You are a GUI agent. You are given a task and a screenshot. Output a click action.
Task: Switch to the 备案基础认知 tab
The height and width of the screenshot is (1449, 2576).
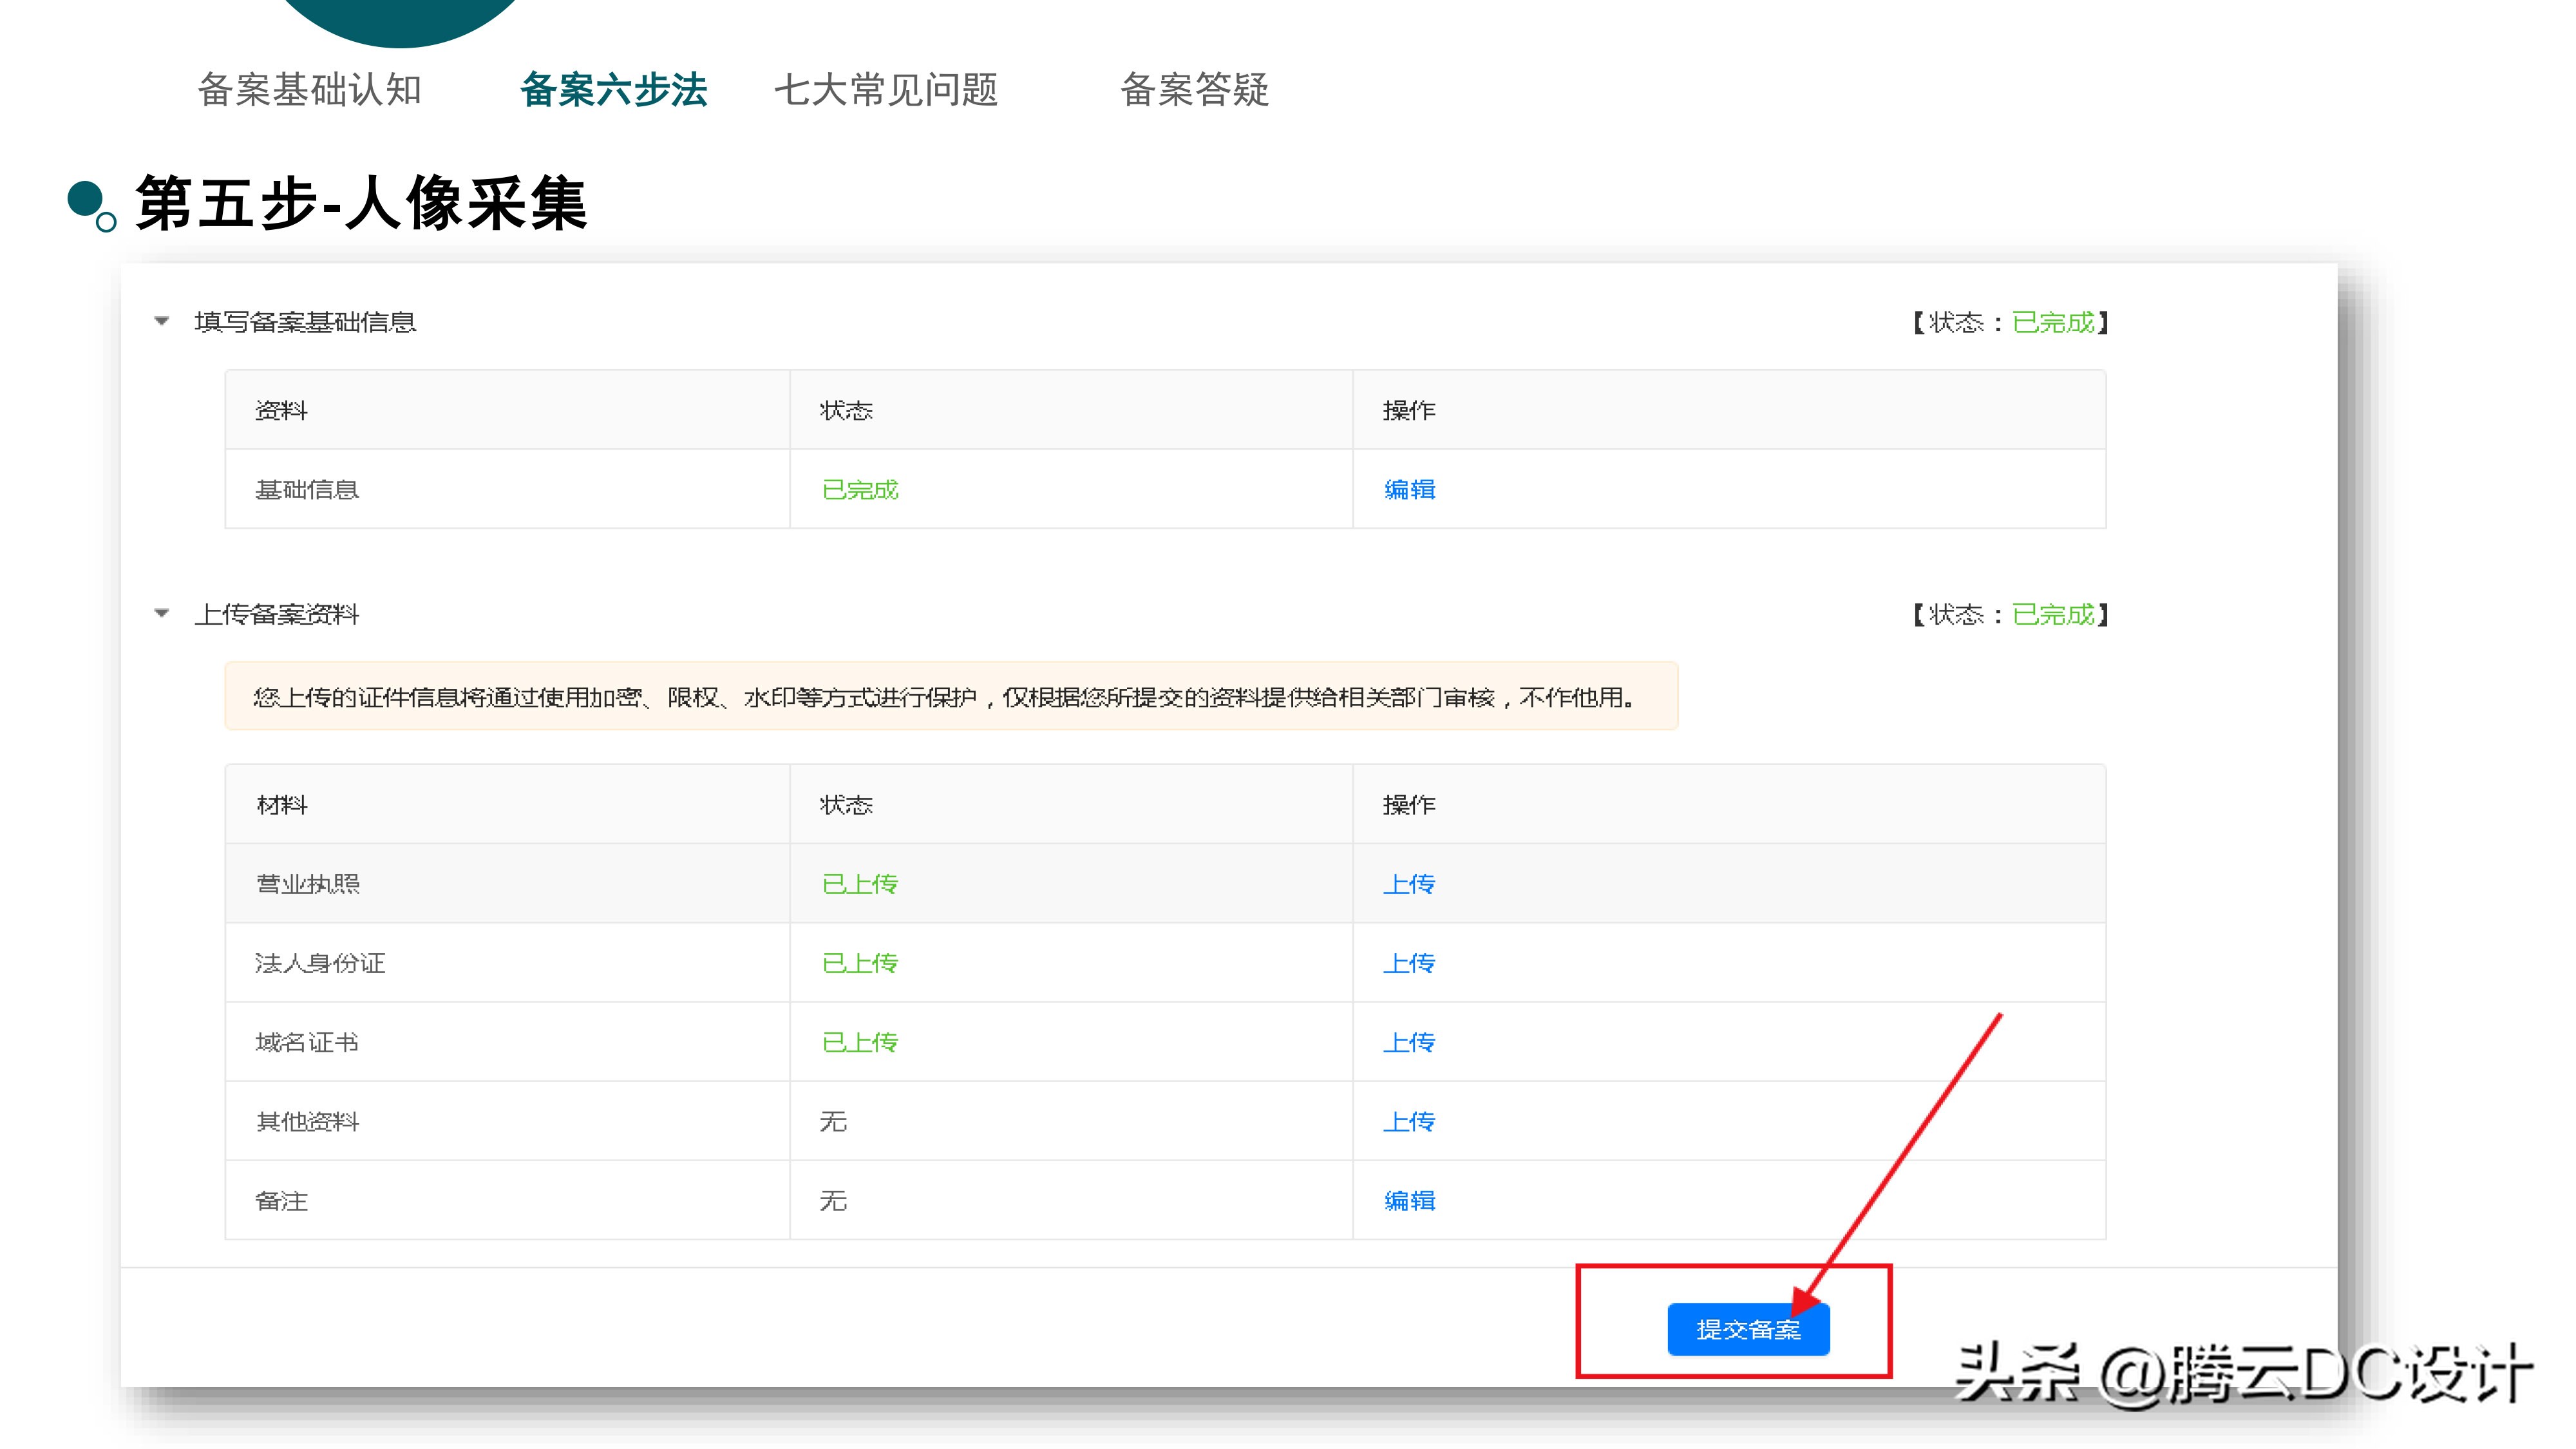[x=310, y=92]
